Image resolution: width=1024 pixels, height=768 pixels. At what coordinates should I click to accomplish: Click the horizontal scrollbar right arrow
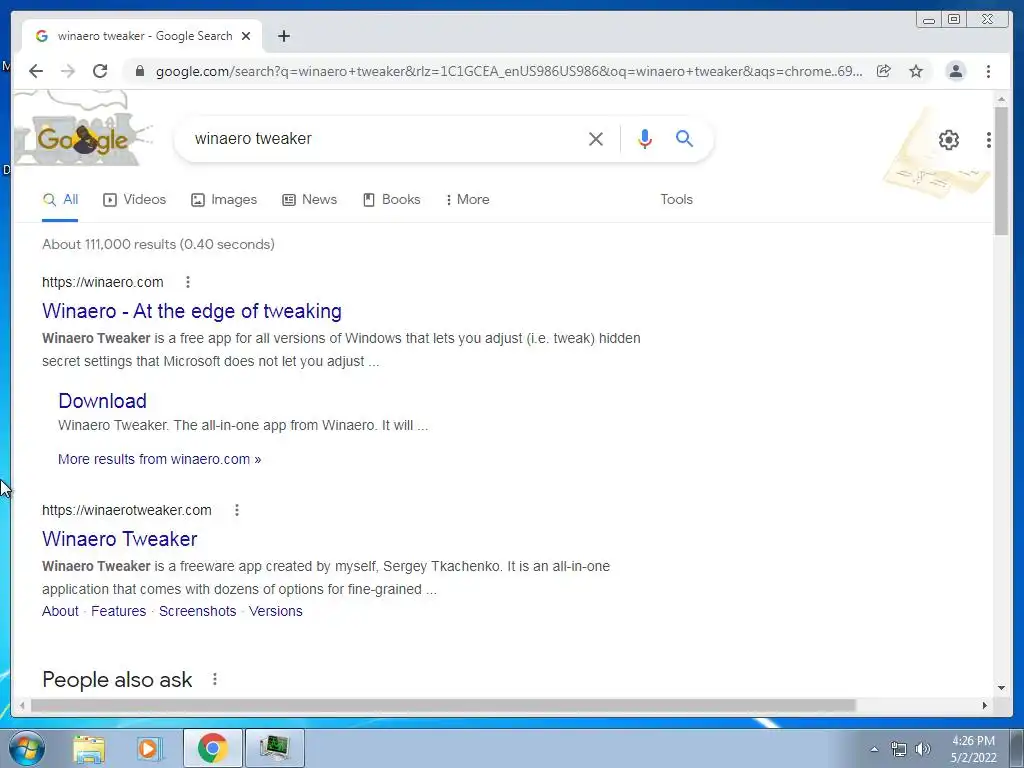(985, 705)
